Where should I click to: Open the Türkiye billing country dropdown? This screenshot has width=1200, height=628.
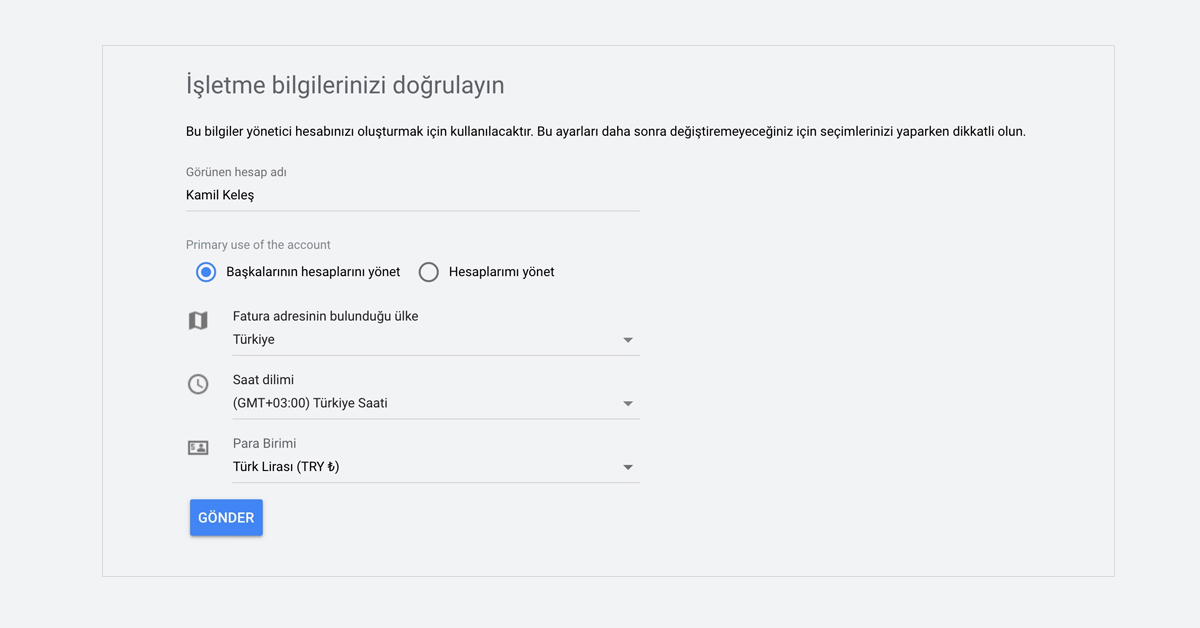(436, 340)
